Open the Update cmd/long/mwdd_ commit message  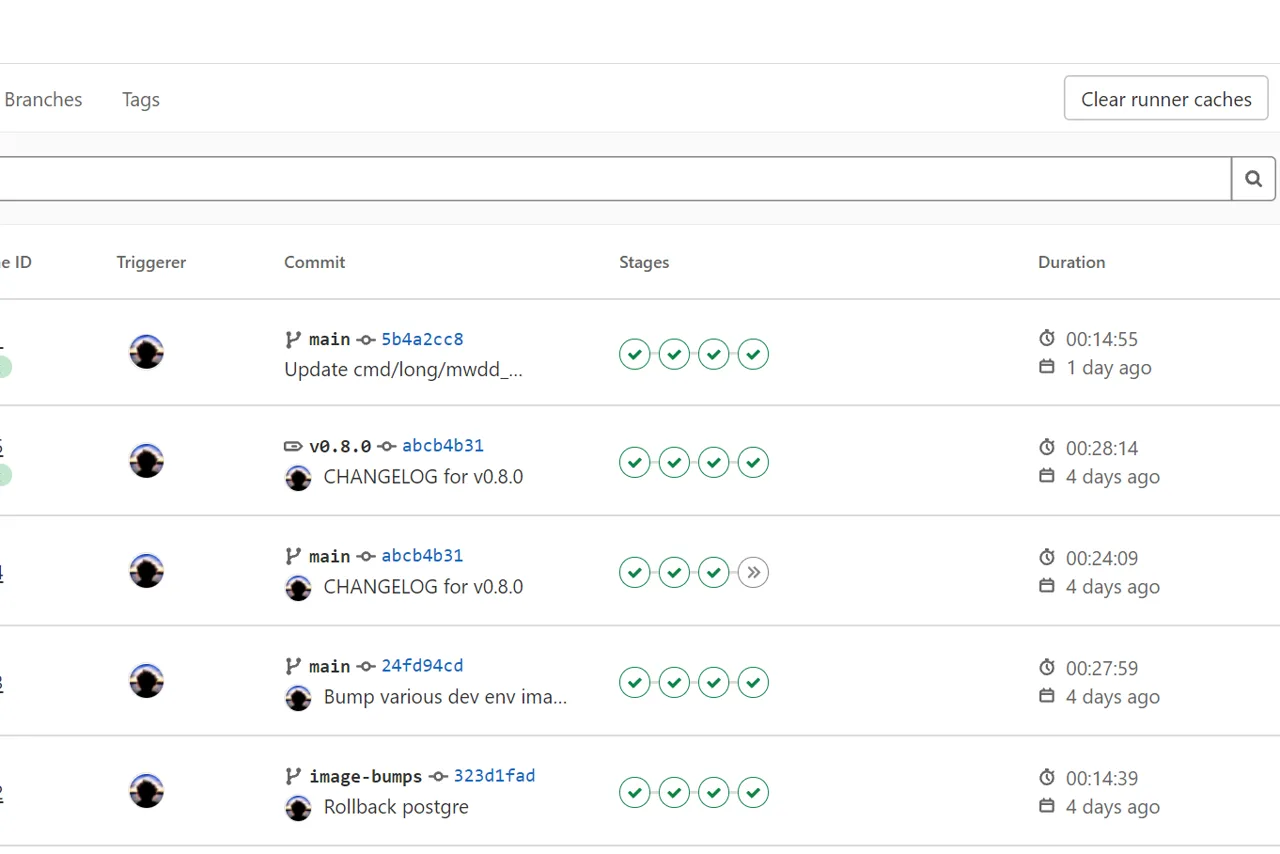coord(403,369)
